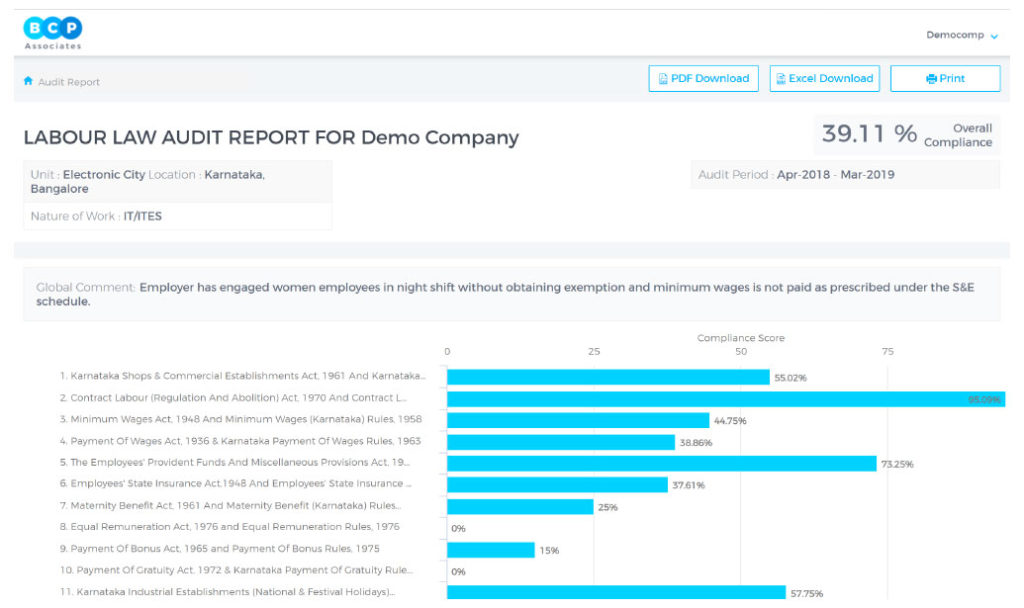Click the Karnataka Industrial Establishments label
The image size is (1024, 608).
(227, 592)
